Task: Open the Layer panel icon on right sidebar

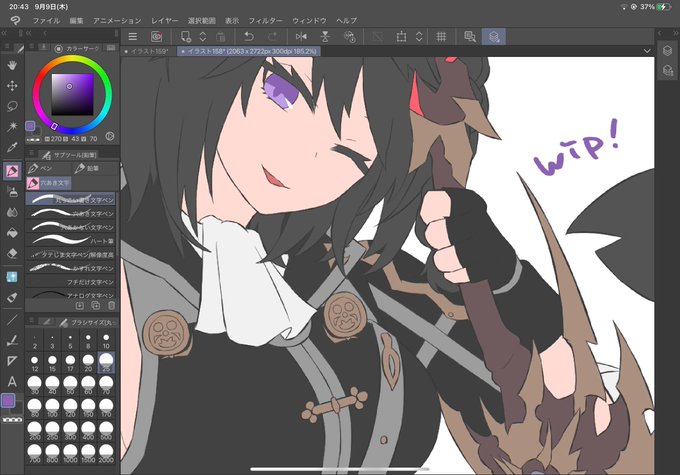Action: 667,50
